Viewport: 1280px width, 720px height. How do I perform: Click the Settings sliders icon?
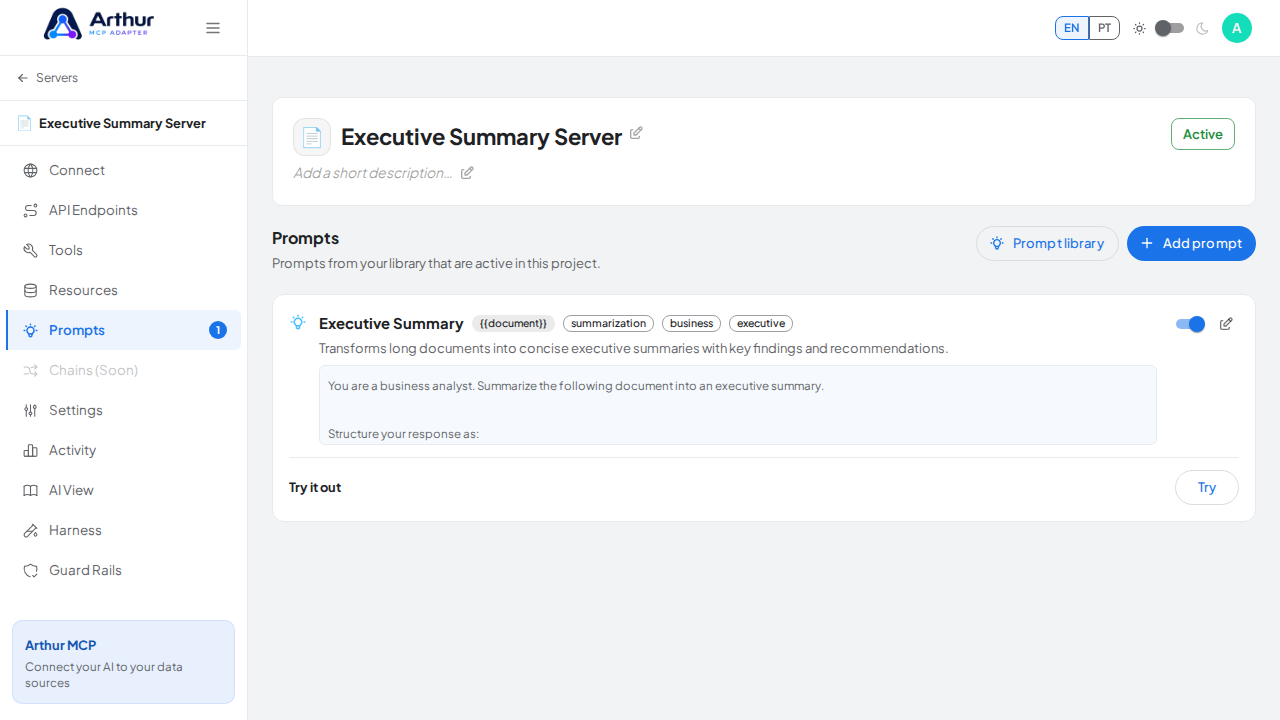click(x=30, y=410)
